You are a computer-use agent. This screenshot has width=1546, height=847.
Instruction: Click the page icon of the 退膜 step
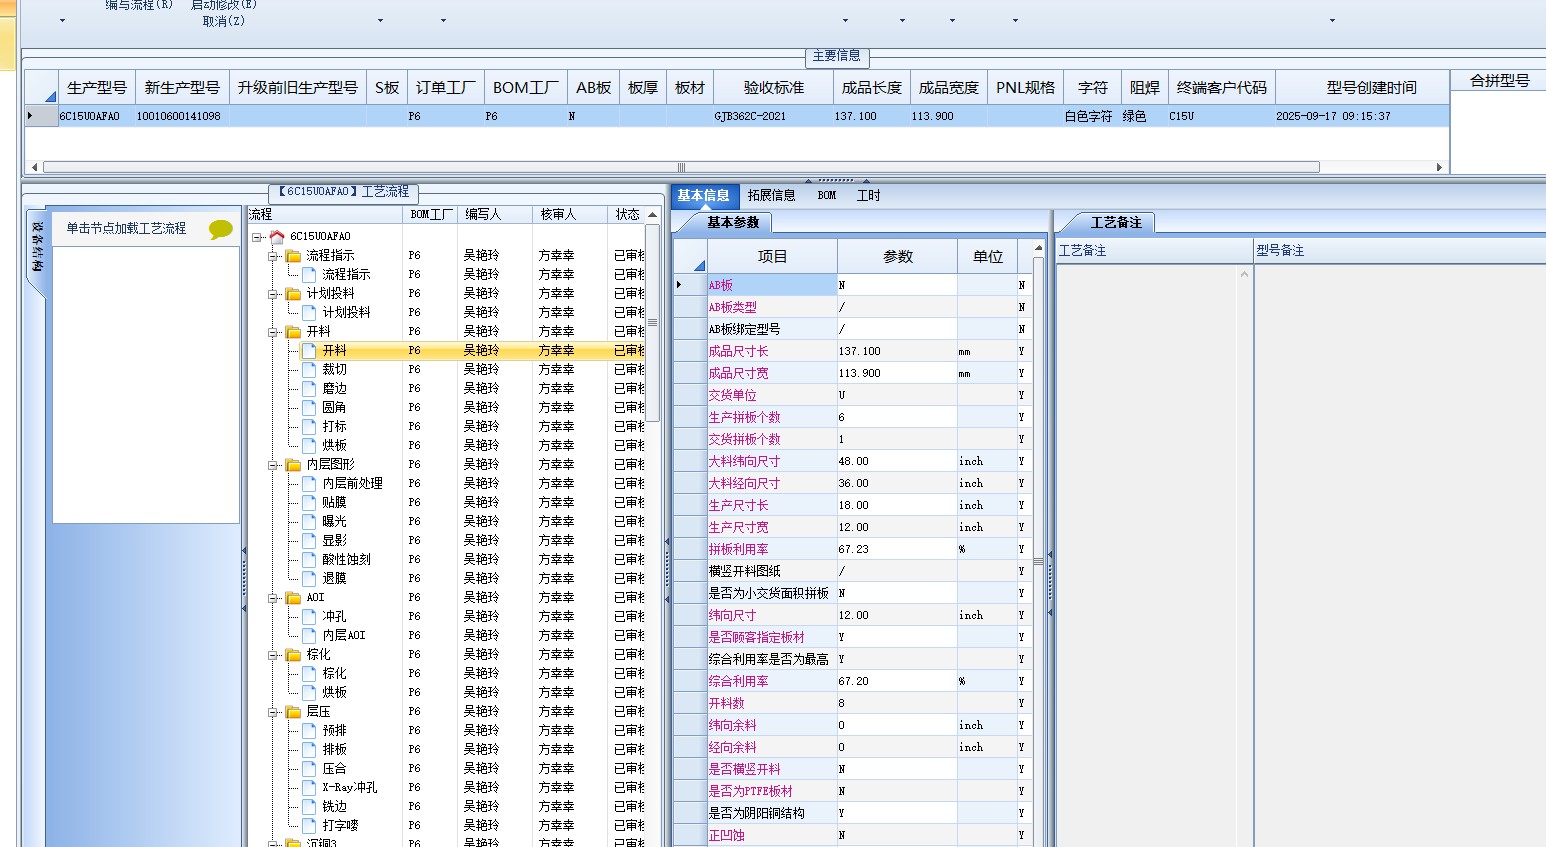tap(309, 579)
